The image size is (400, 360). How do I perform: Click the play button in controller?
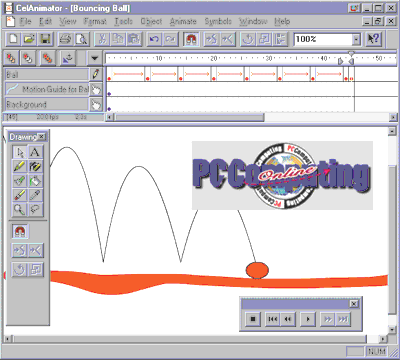click(x=308, y=319)
